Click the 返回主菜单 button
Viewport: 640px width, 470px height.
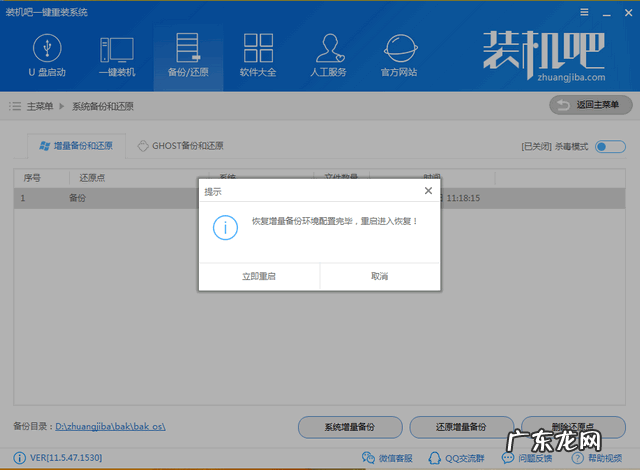click(591, 105)
